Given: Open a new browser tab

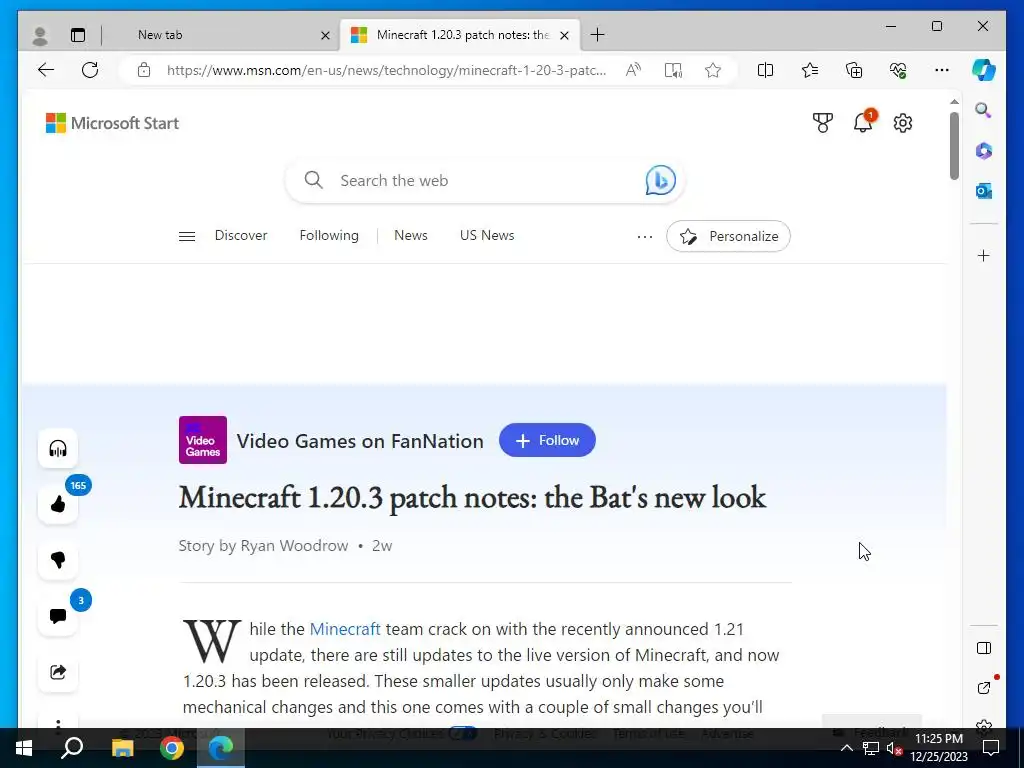Looking at the screenshot, I should (597, 35).
